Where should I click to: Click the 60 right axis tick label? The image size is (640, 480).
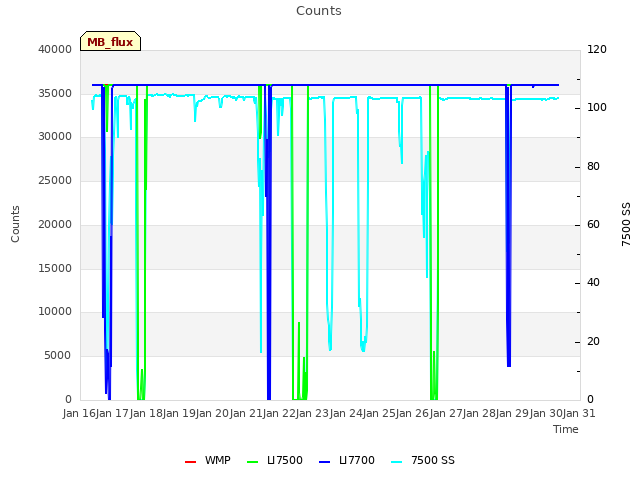point(593,224)
